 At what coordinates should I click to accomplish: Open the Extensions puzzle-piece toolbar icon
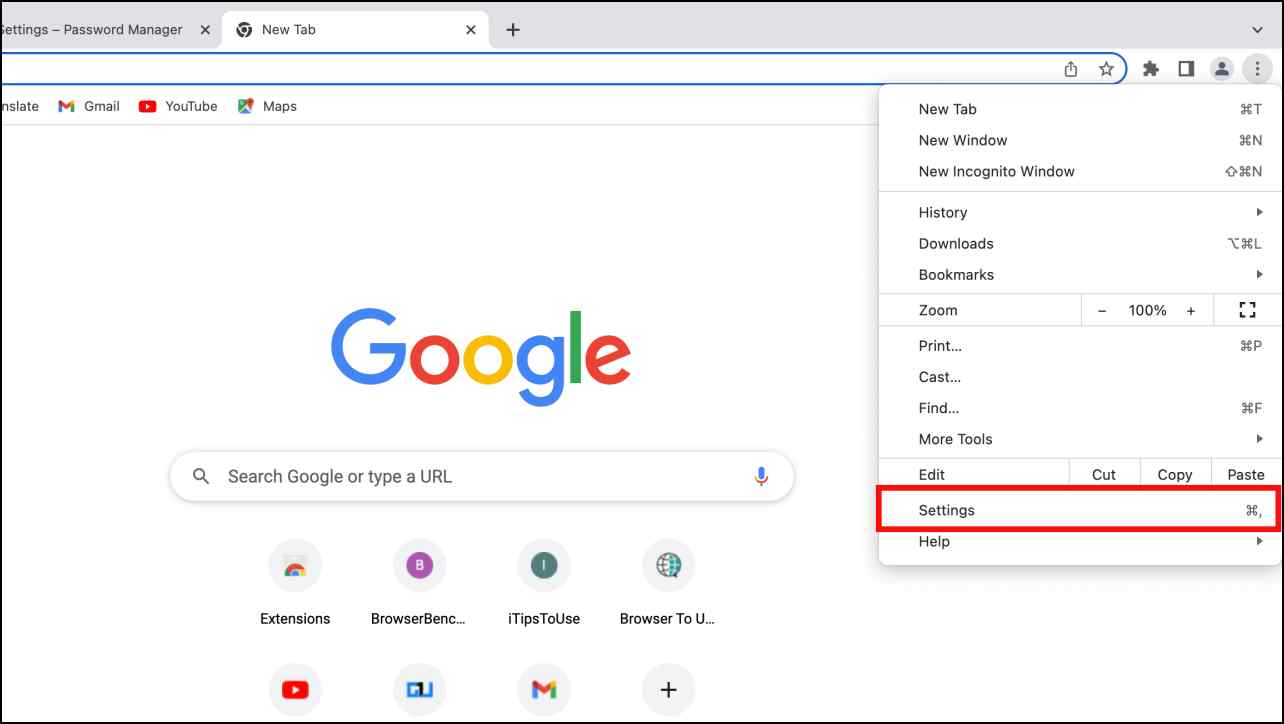[x=1151, y=69]
